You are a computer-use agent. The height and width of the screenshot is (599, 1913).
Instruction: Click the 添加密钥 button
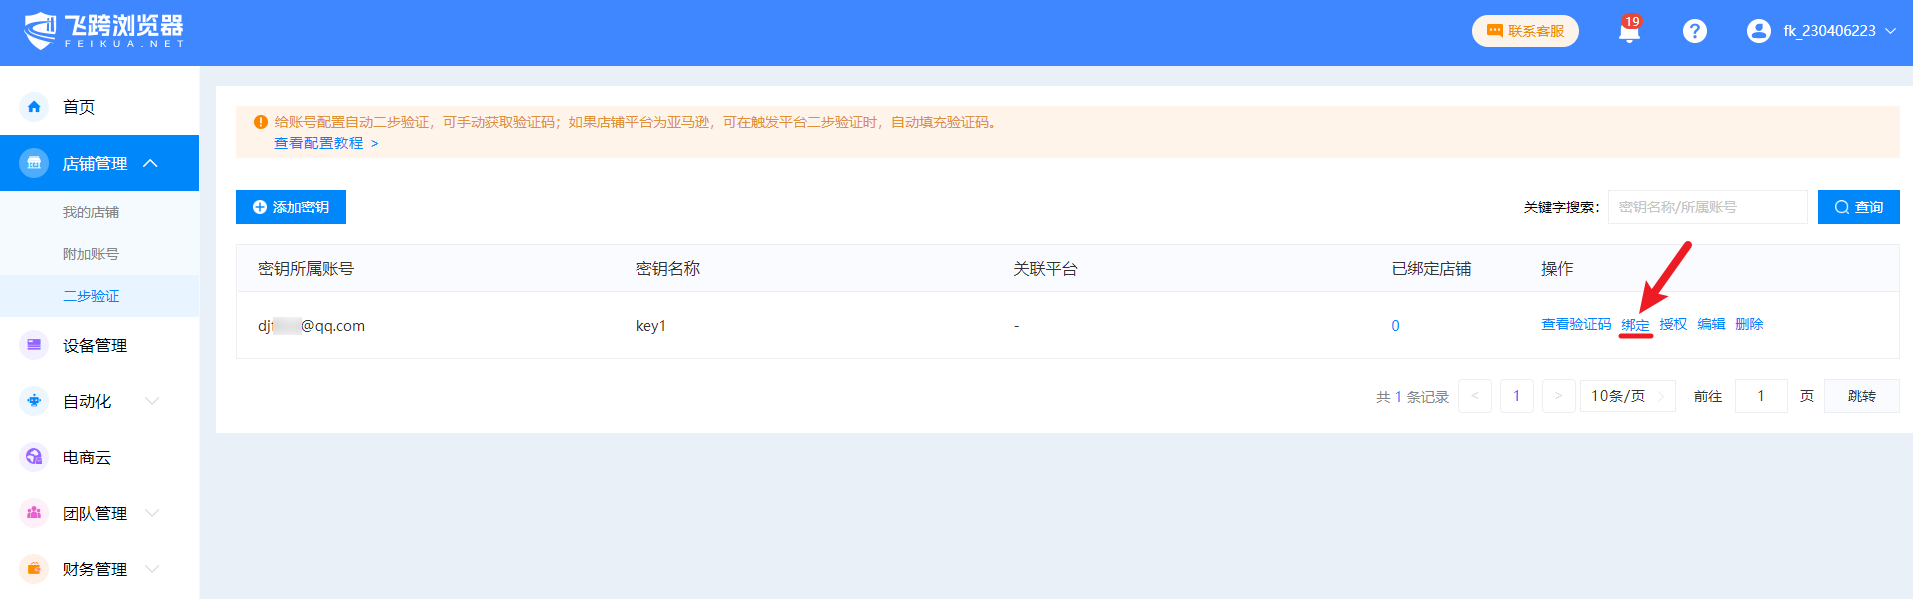[x=291, y=207]
